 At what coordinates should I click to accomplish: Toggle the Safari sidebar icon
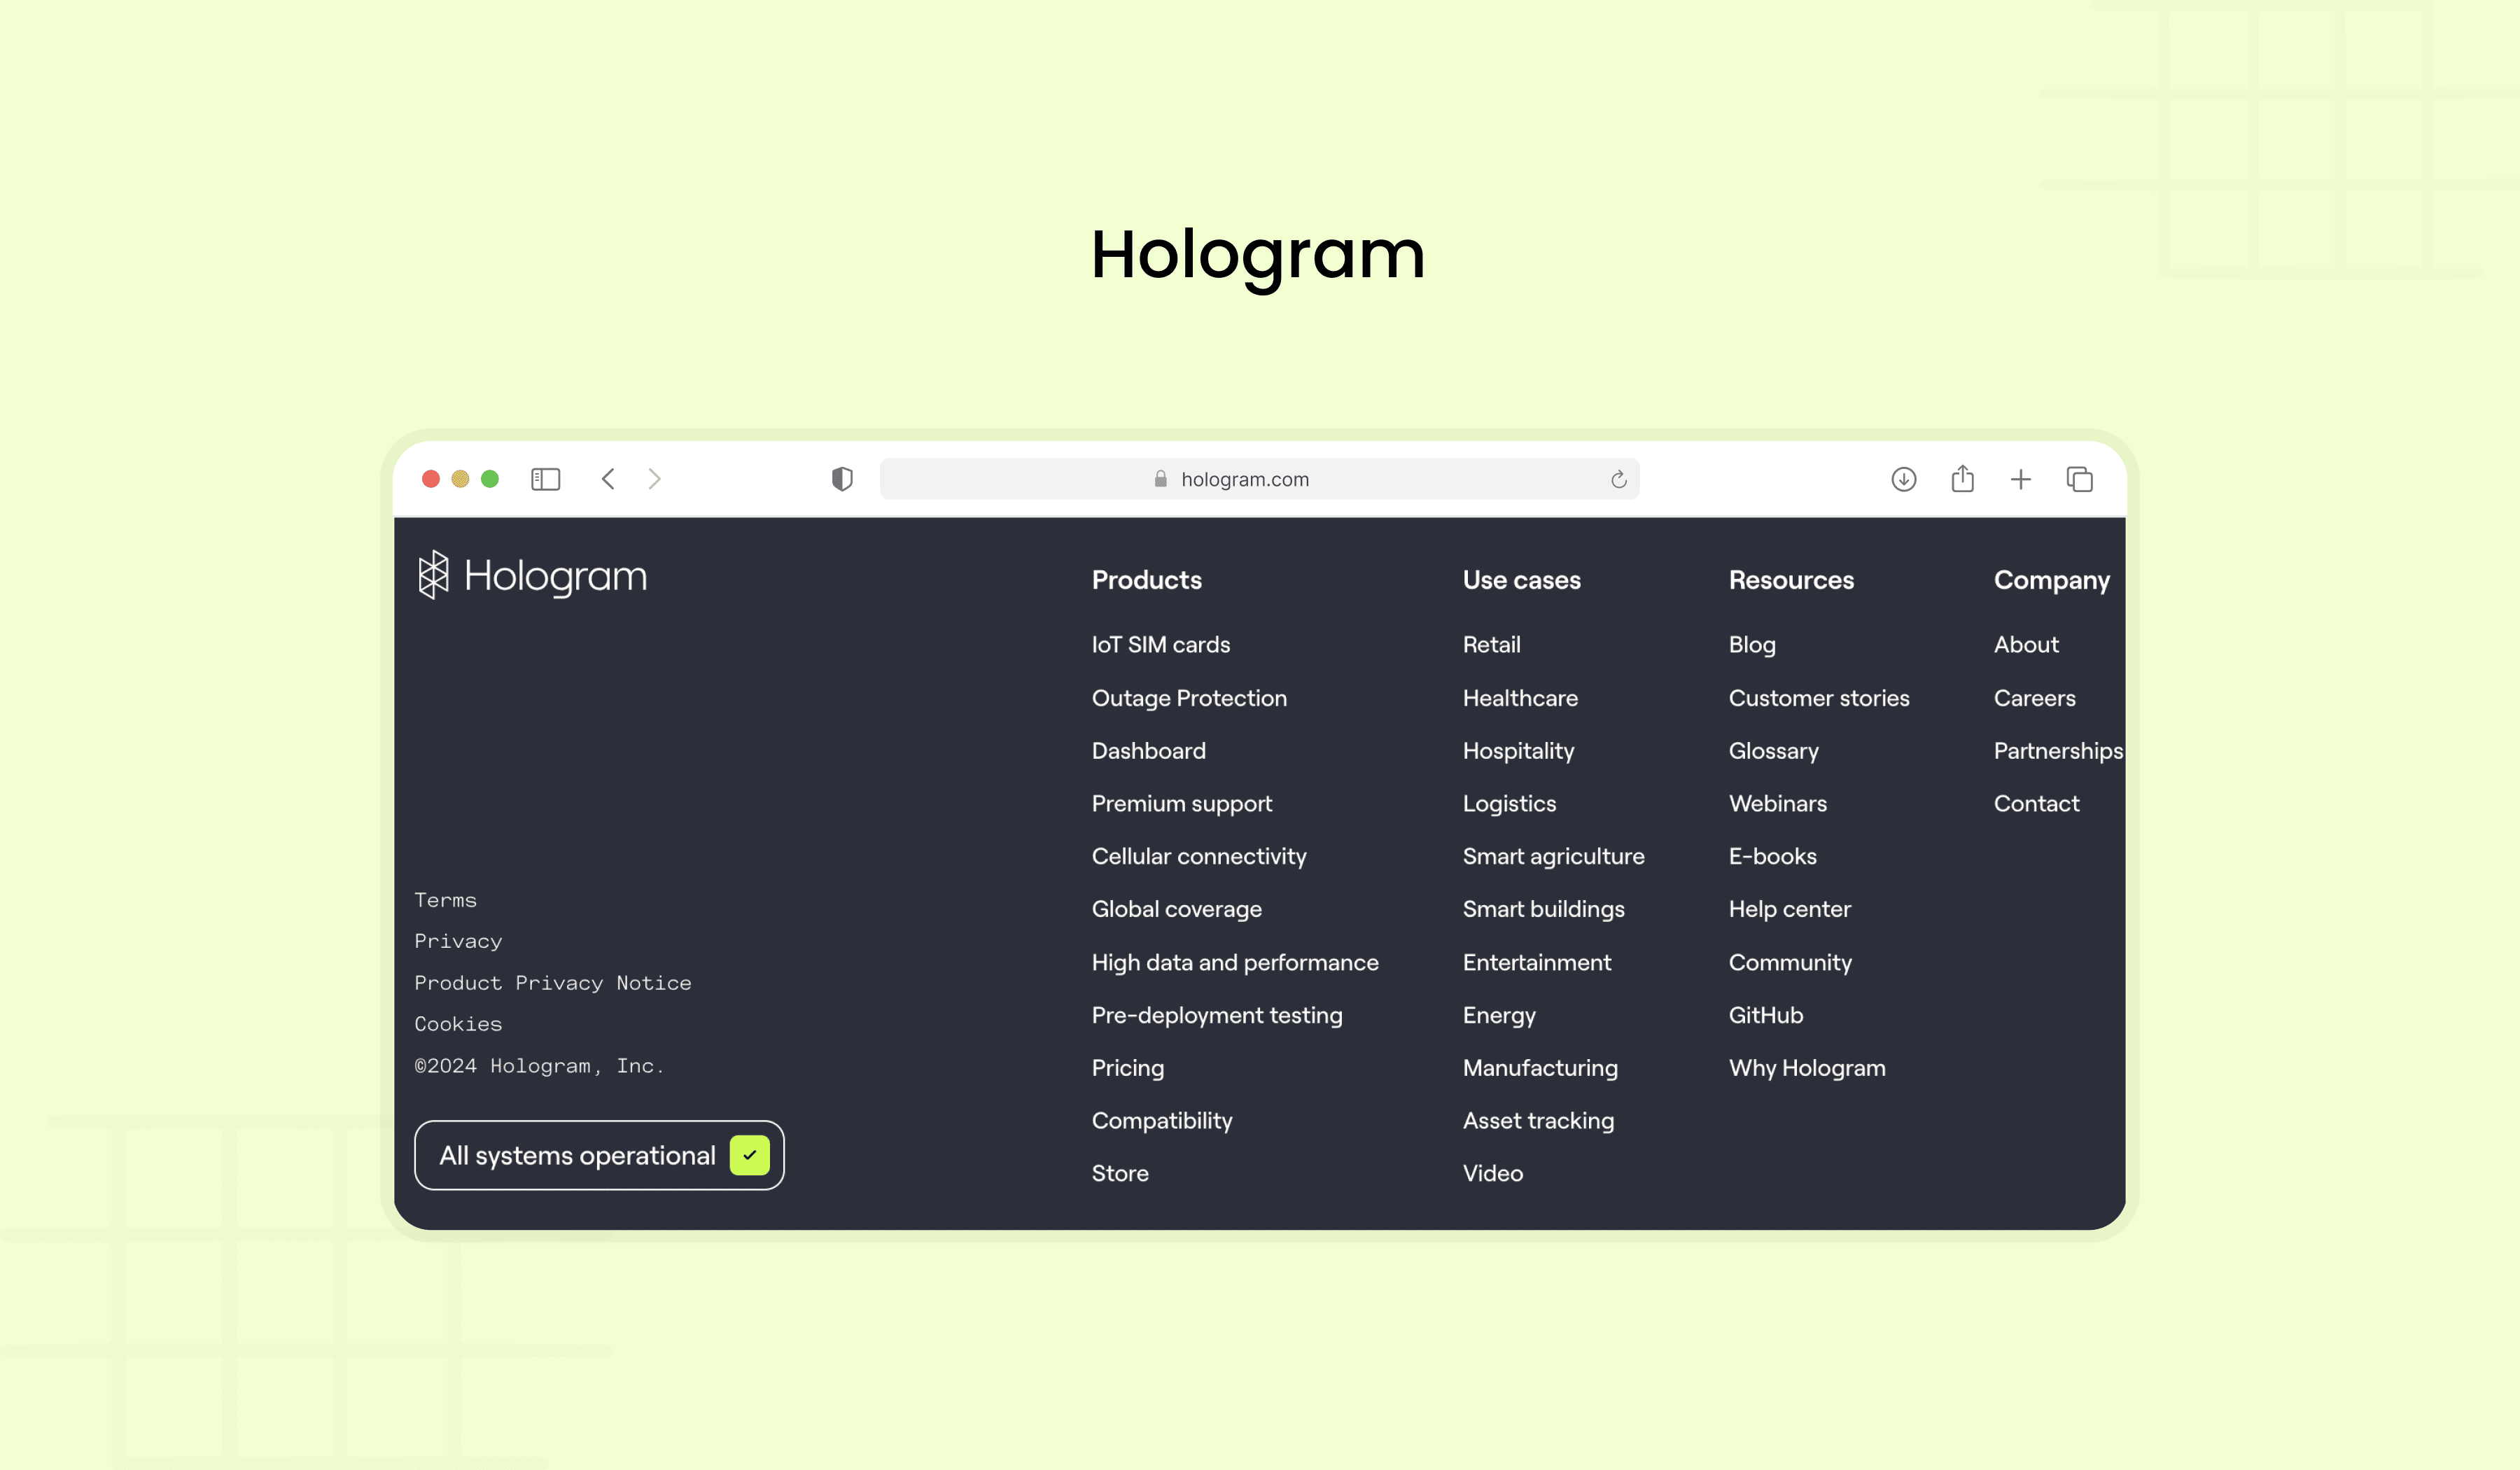(x=545, y=479)
